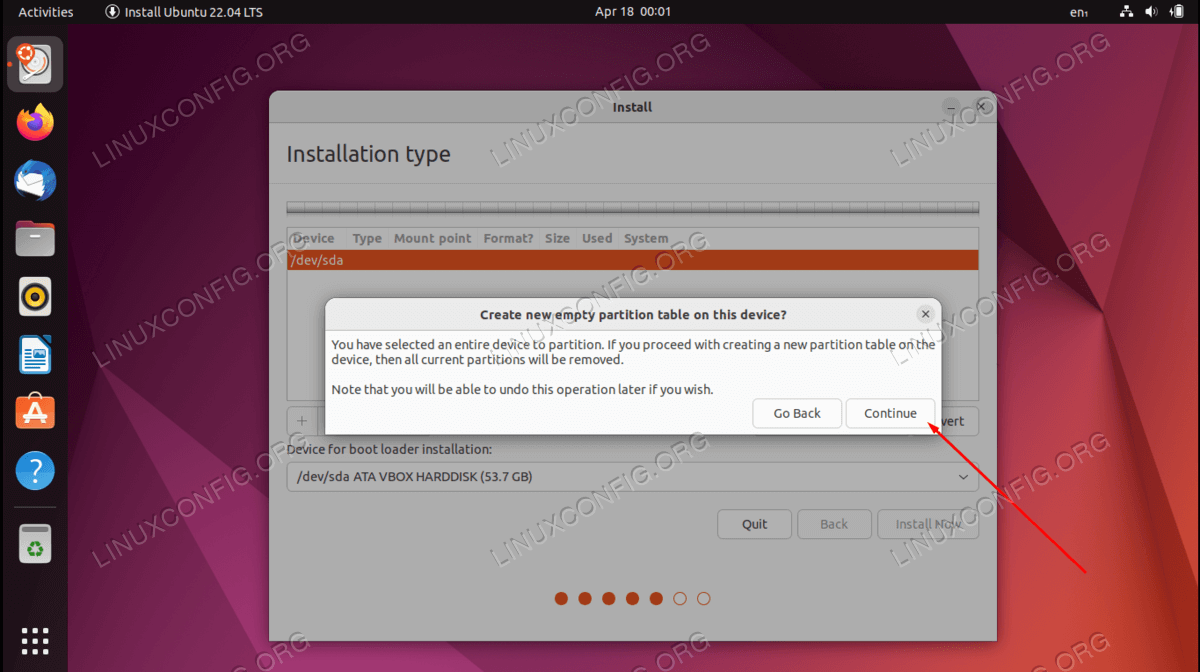The image size is (1200, 672).
Task: Open Thunderbird Mail from the dock
Action: pos(35,181)
